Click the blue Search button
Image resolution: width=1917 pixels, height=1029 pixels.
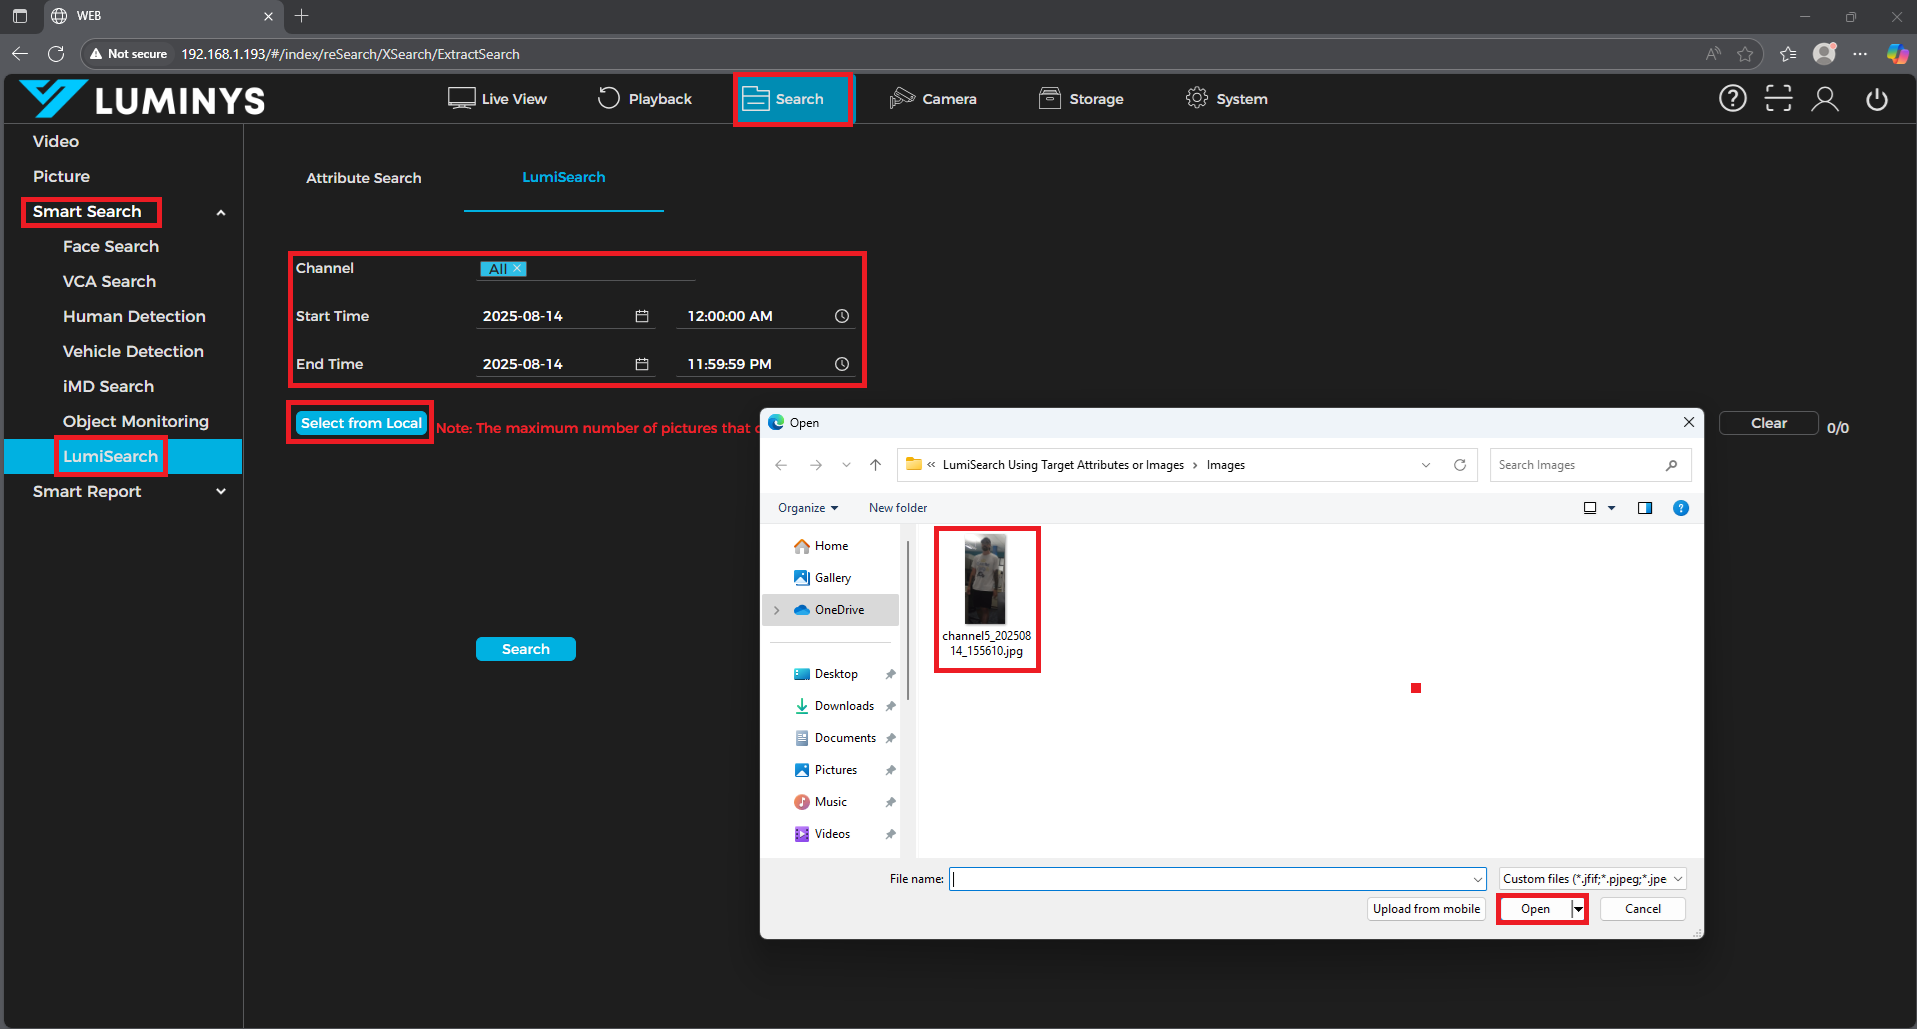pos(526,649)
